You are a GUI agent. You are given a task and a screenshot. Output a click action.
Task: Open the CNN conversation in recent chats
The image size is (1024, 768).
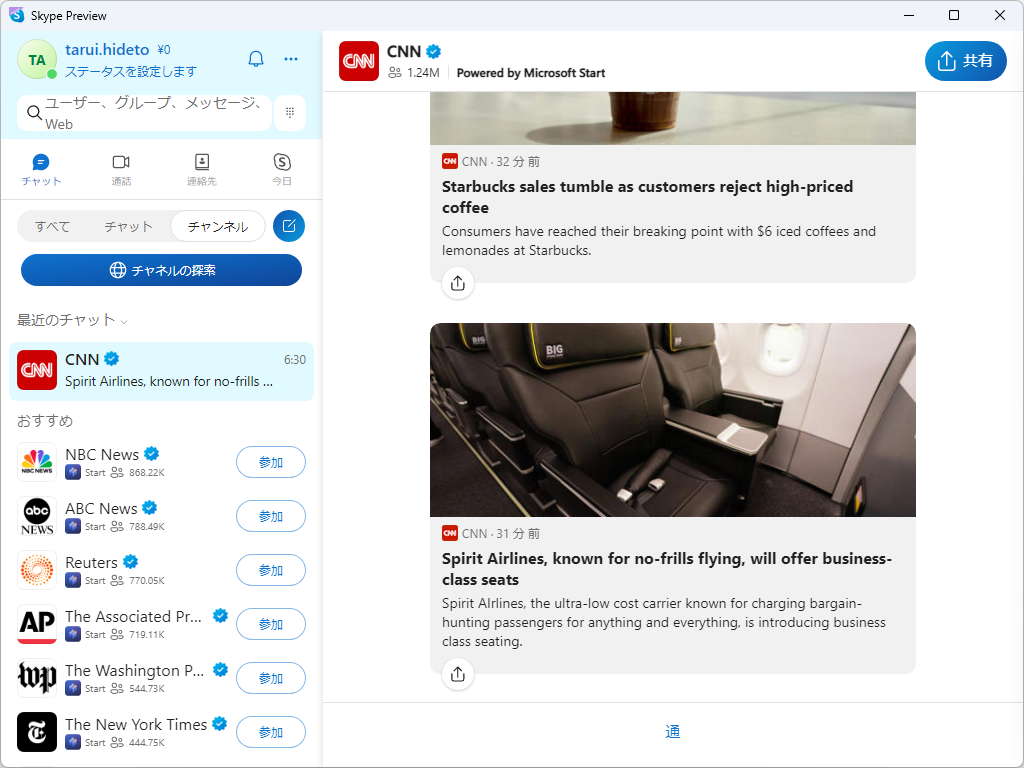pyautogui.click(x=160, y=369)
